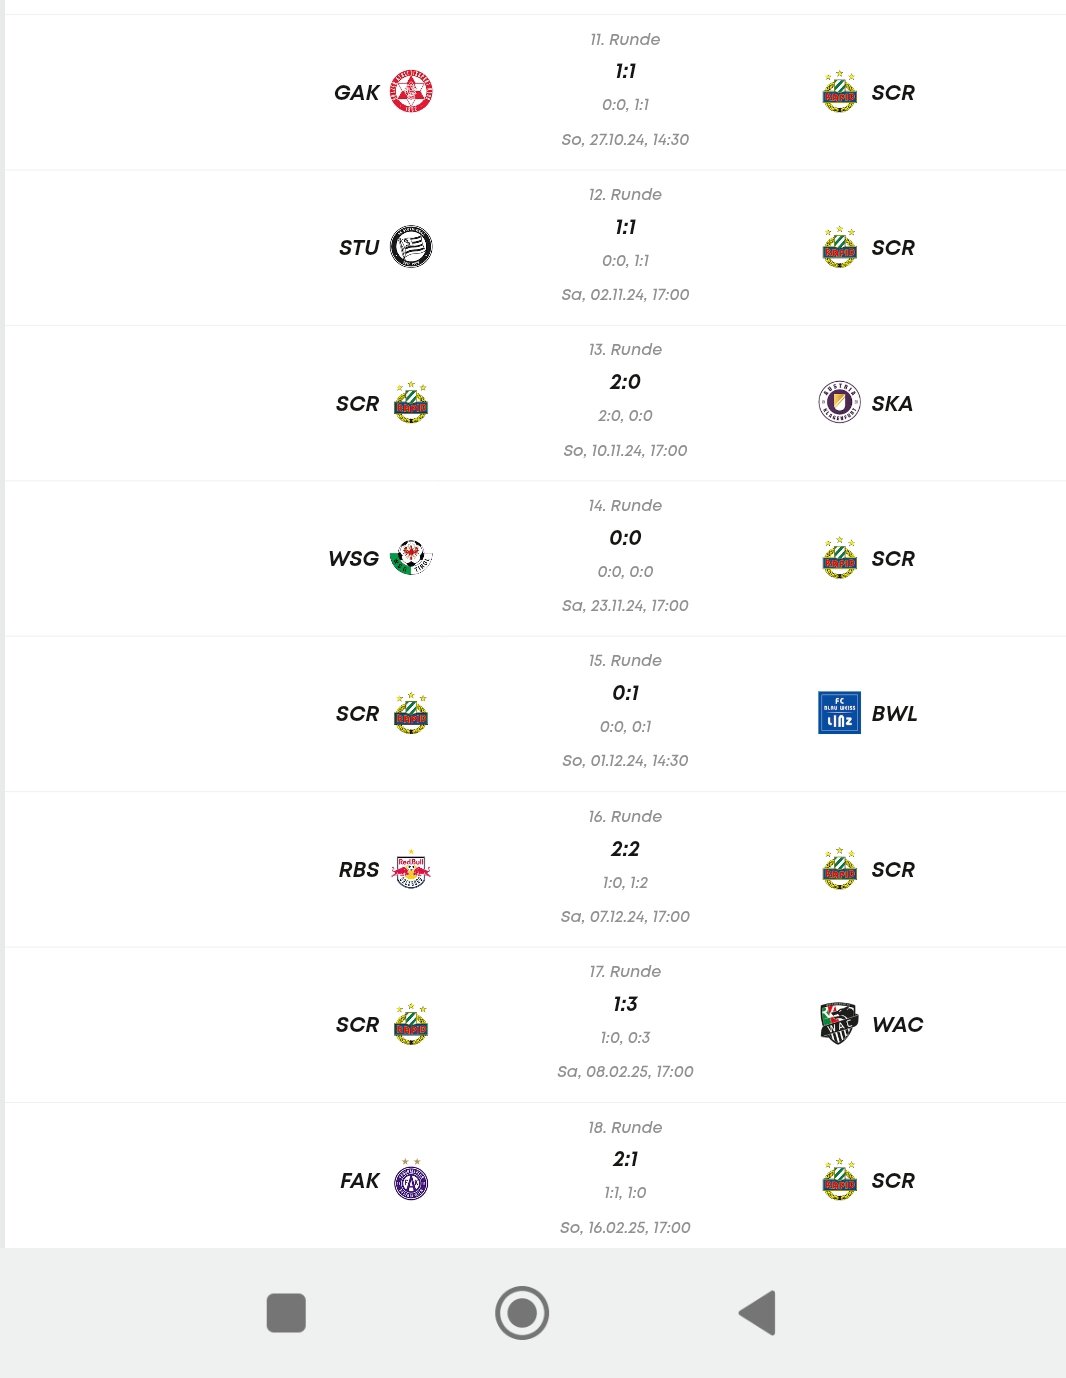Open the 1:1 result of round 11

pos(625,71)
